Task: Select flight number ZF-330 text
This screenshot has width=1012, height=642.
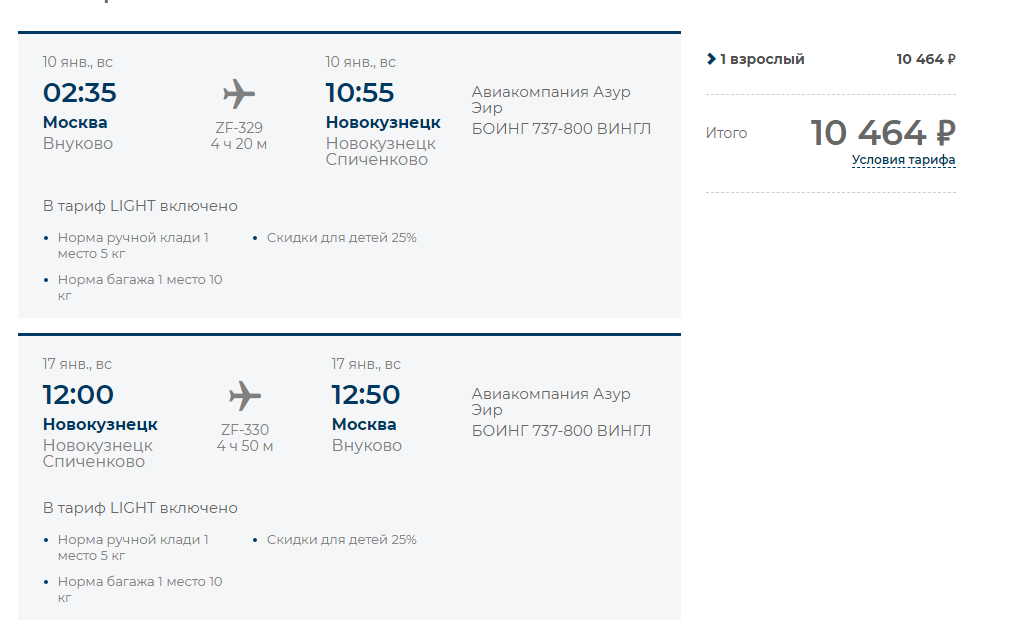Action: (245, 430)
